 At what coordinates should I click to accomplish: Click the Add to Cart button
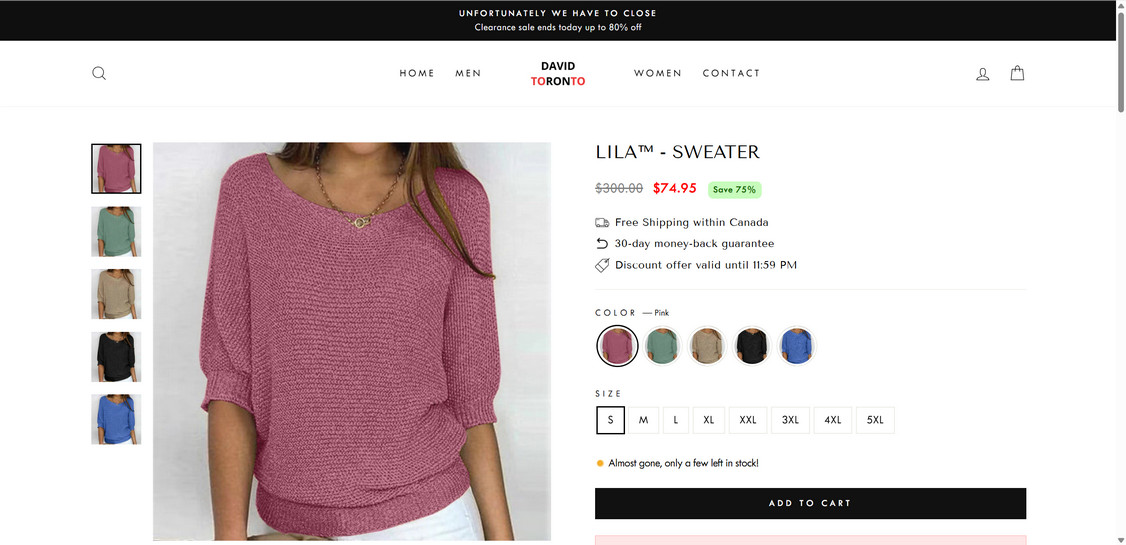tap(810, 503)
